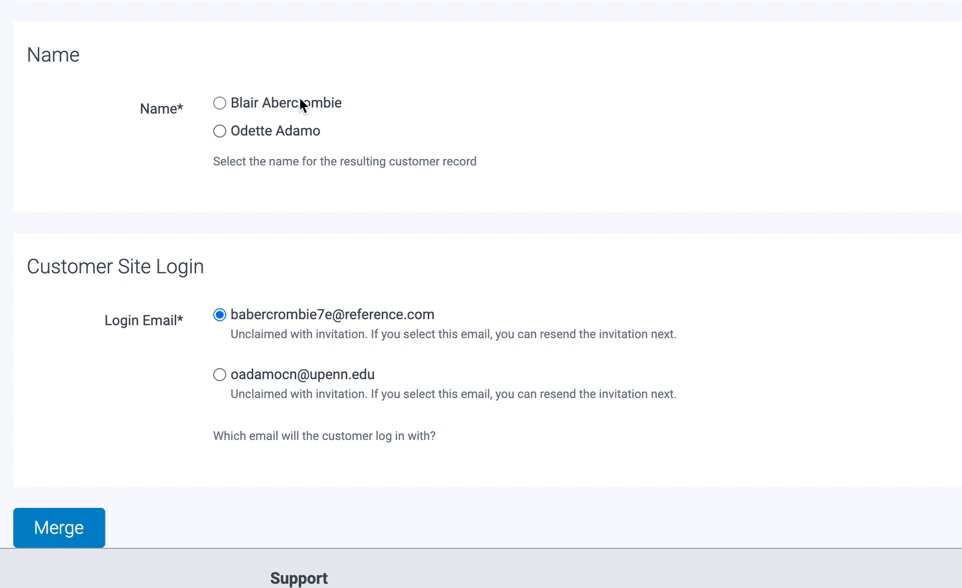The height and width of the screenshot is (588, 962).
Task: Click 'Select the name for the resulting' hint
Action: (344, 161)
